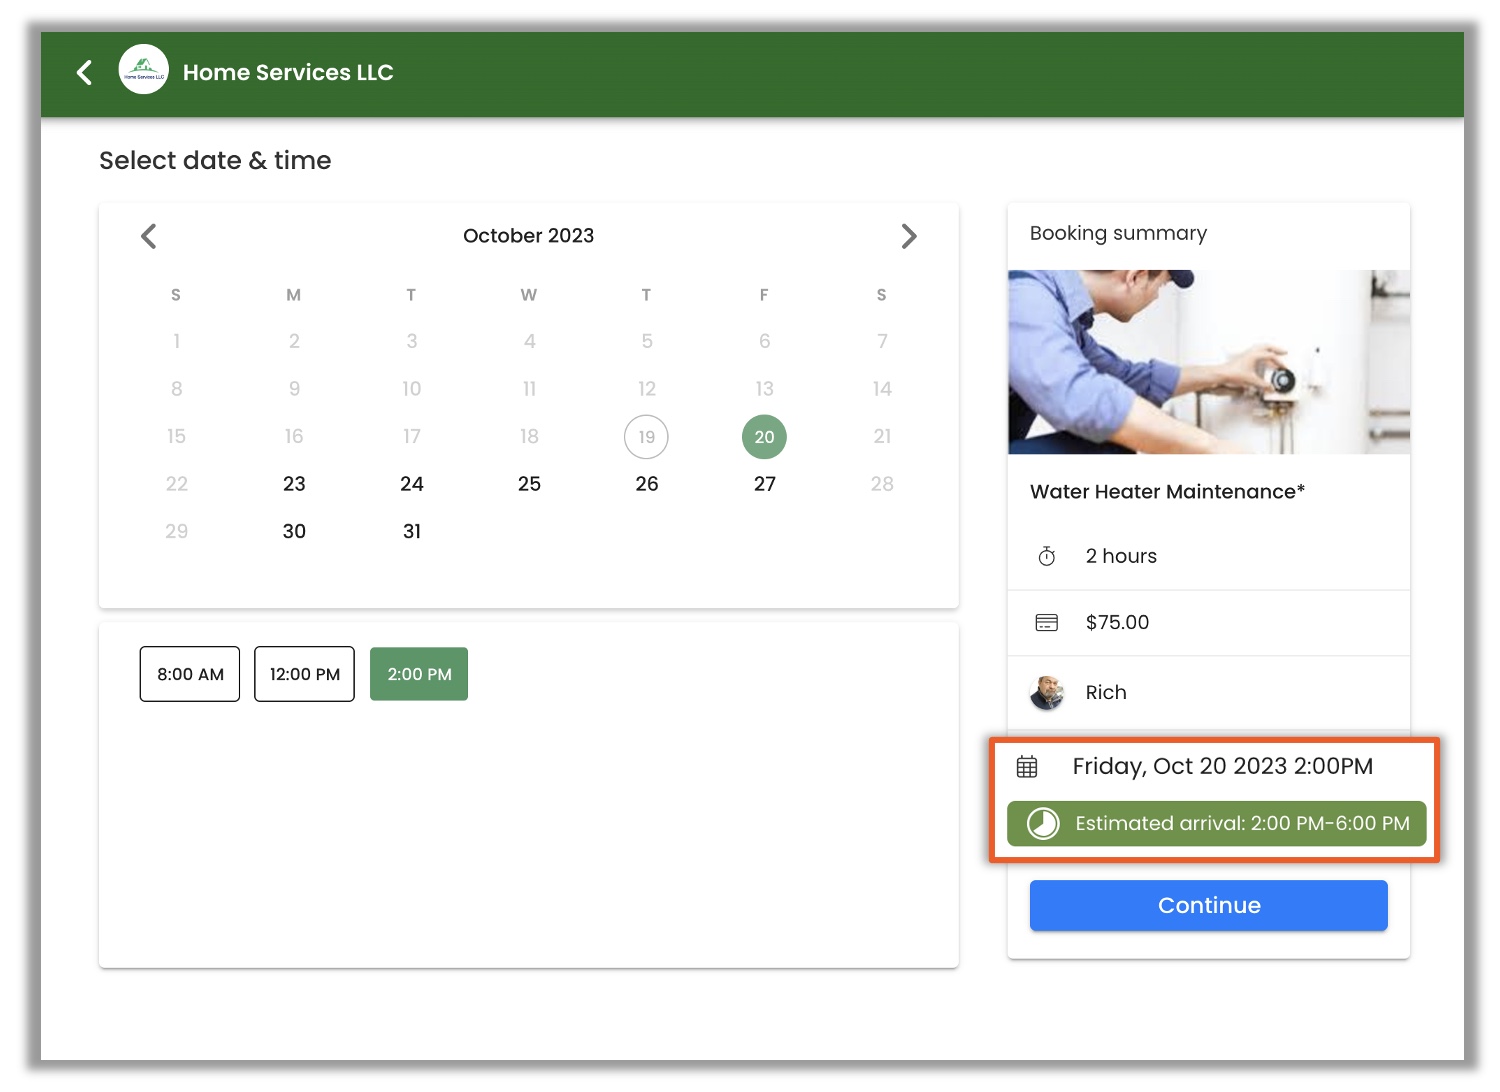
Task: Select the 2:00 PM time slot
Action: coord(419,674)
